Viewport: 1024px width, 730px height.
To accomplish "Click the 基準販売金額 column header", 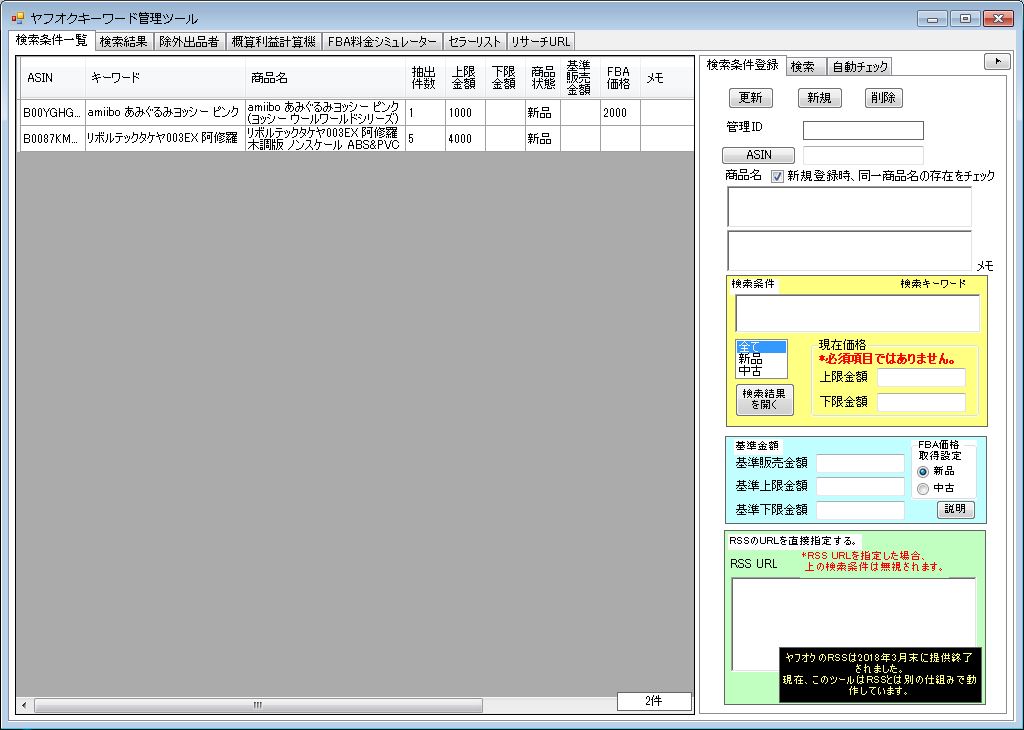I will [x=580, y=78].
